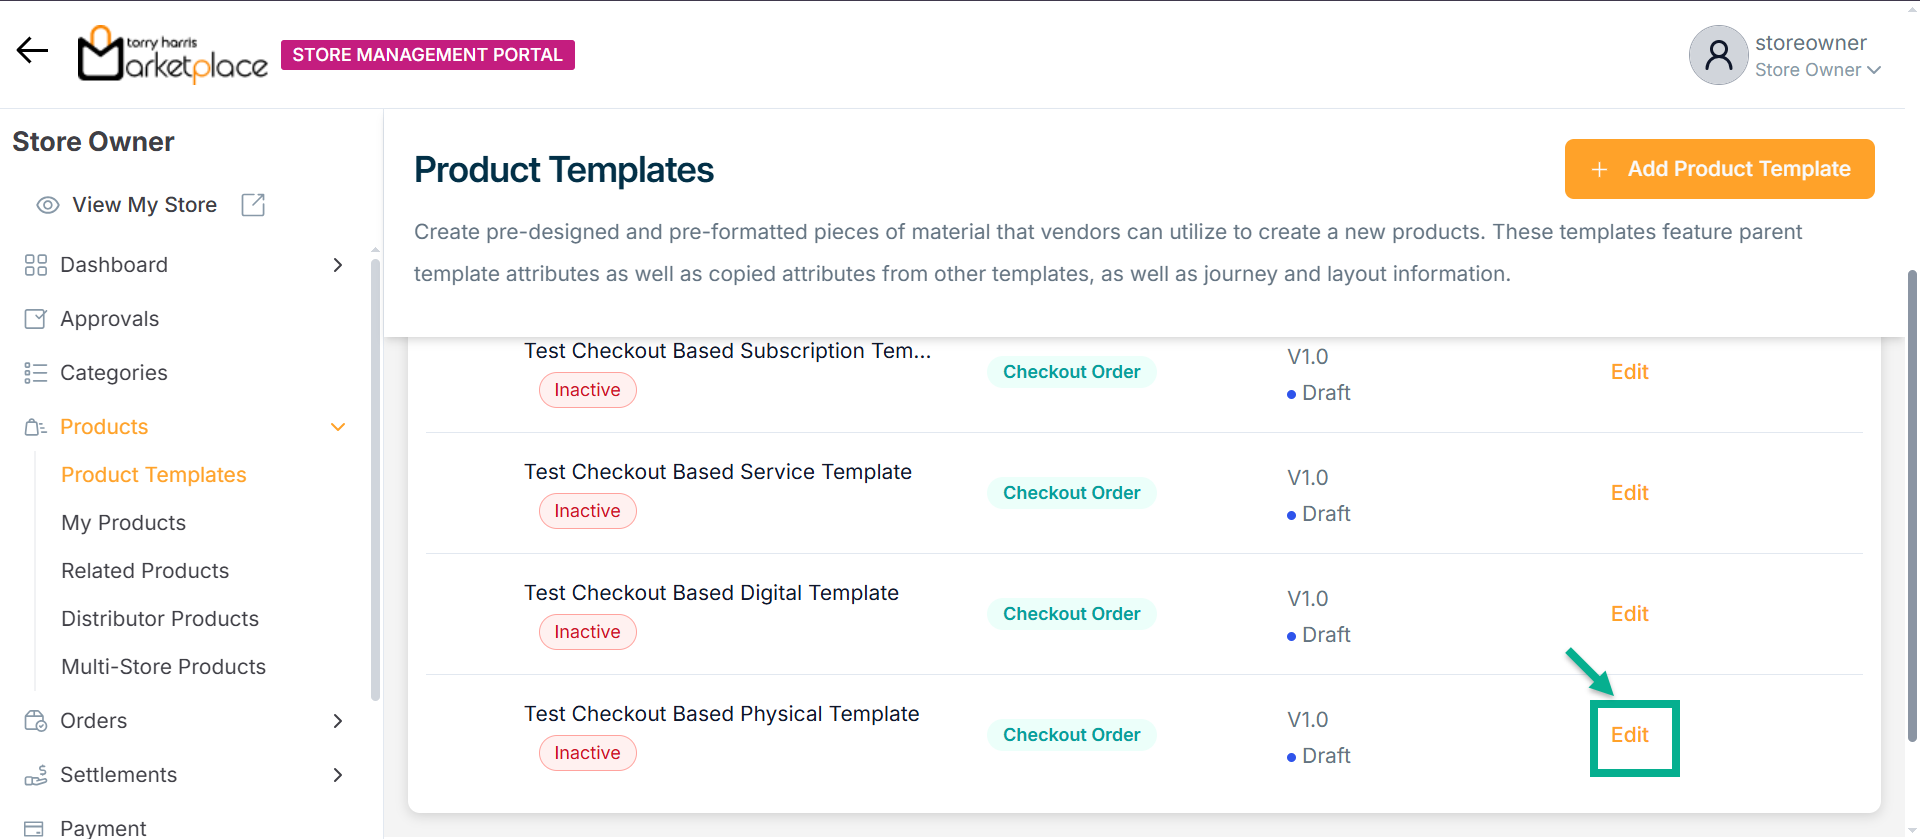
Task: Expand the Settlements submenu arrow
Action: 338,775
